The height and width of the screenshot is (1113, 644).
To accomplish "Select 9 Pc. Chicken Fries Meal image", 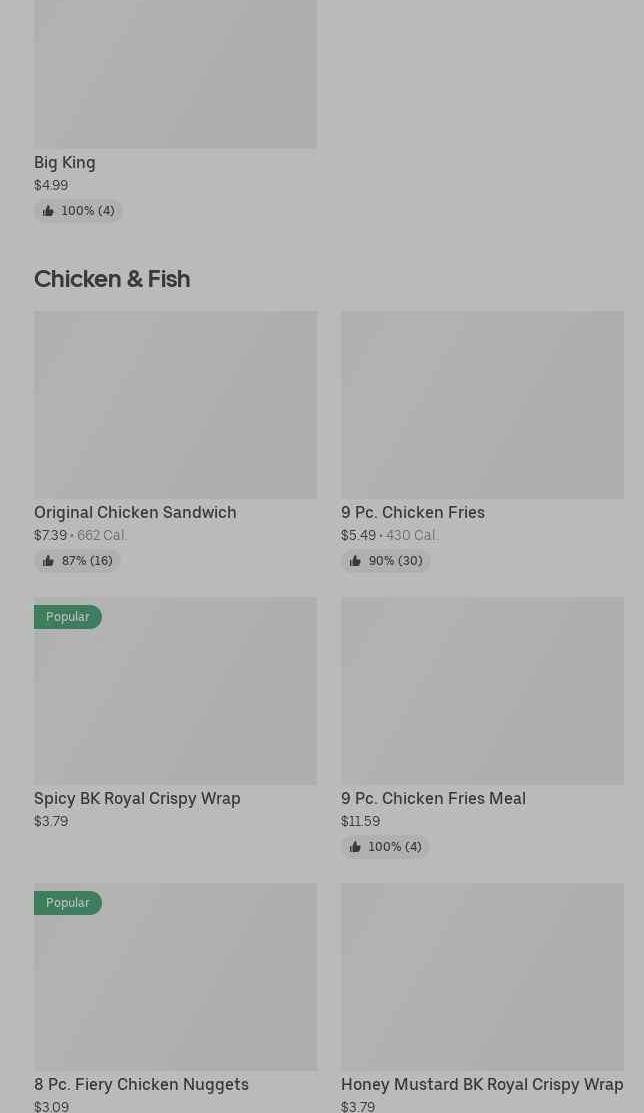I will point(482,690).
